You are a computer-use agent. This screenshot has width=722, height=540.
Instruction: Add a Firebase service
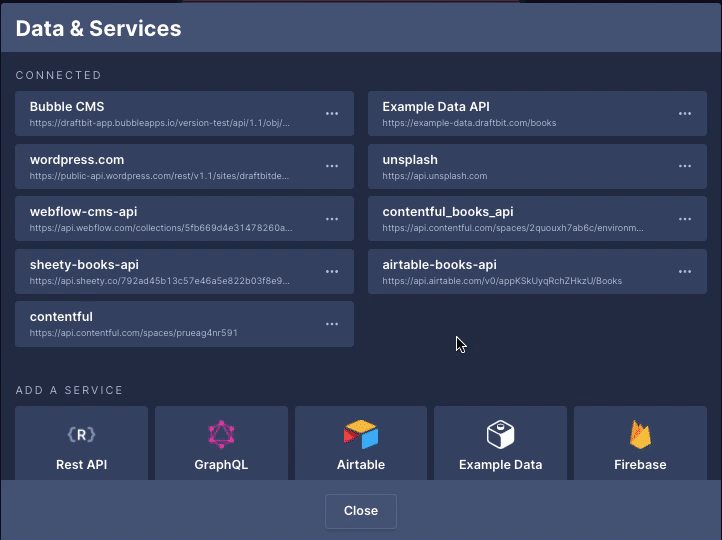pyautogui.click(x=640, y=443)
